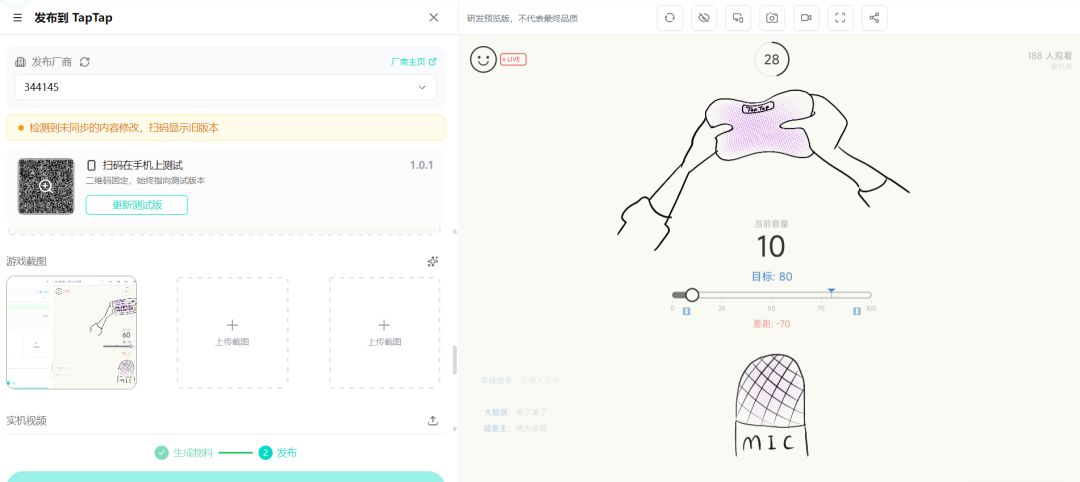Select the 生成物料 step
Viewport: 1080px width, 482px height.
coord(184,453)
